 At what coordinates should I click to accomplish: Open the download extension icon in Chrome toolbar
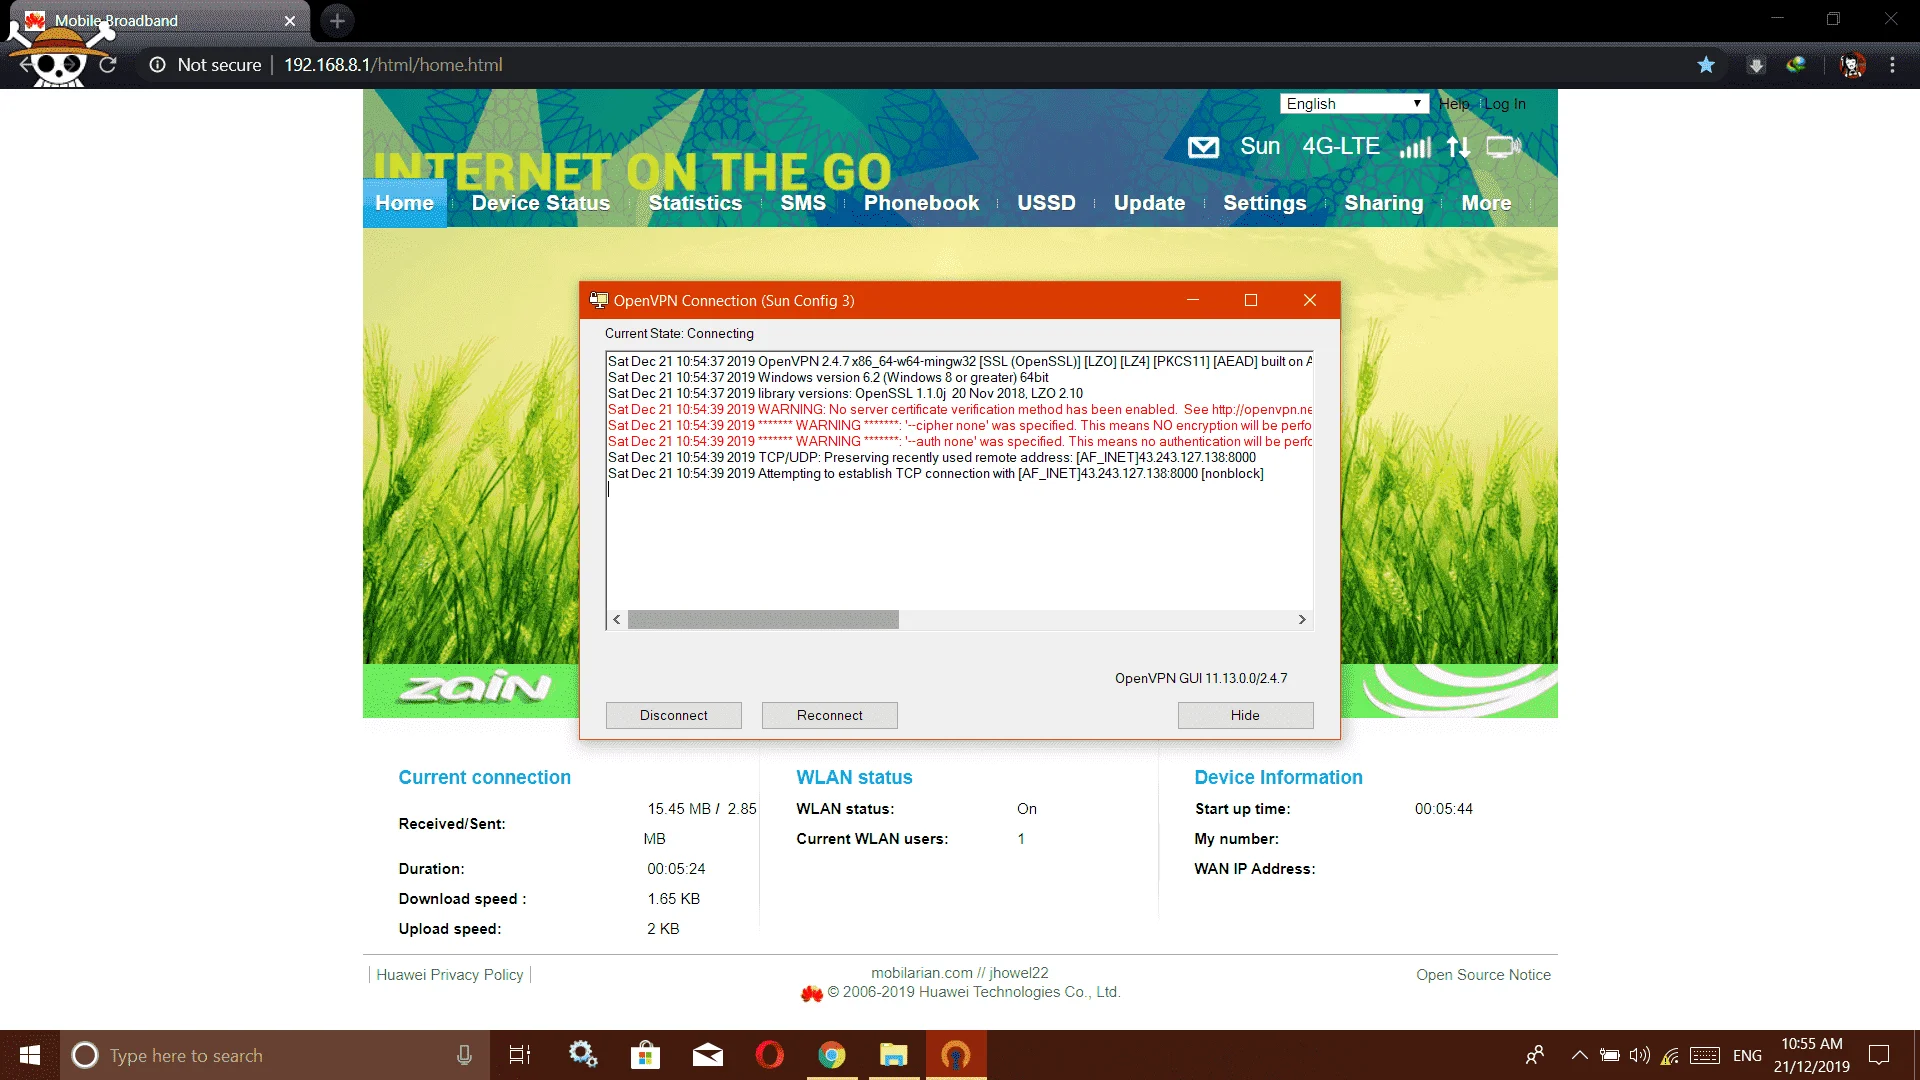pyautogui.click(x=1756, y=65)
